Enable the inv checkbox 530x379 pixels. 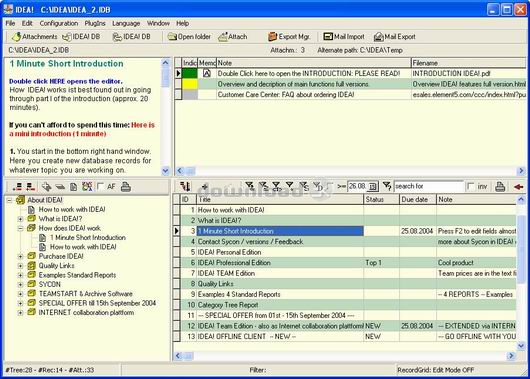click(x=470, y=186)
